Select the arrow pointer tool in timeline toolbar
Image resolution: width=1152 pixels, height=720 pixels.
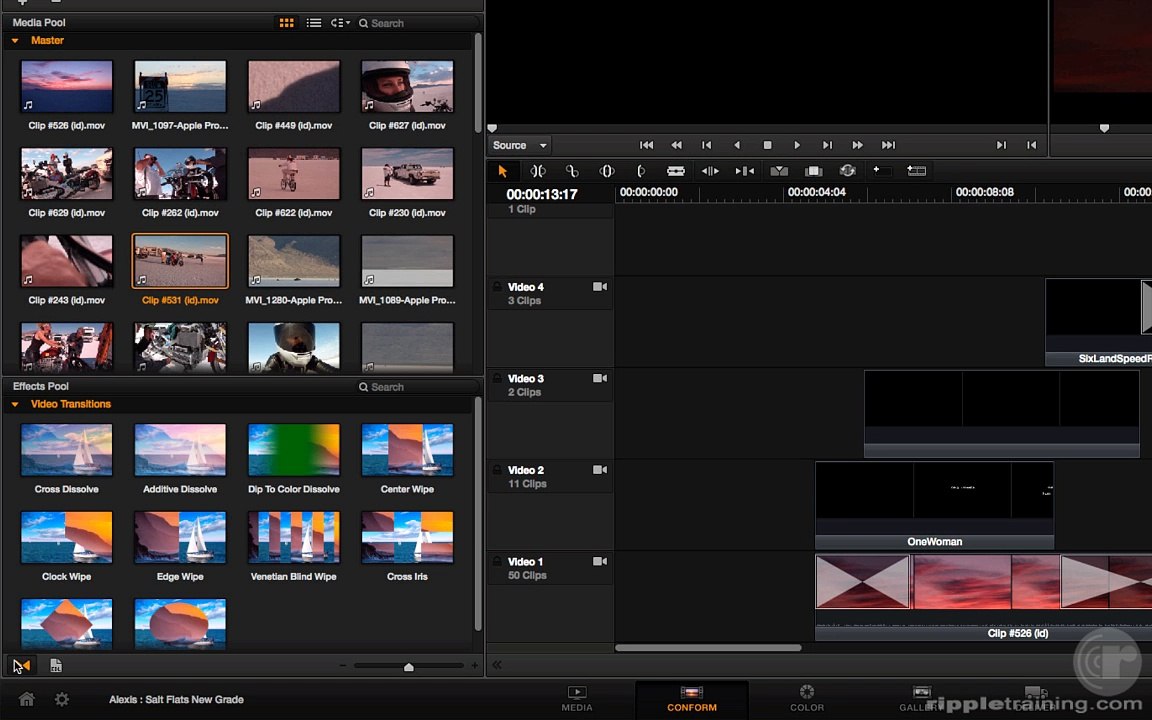pos(503,171)
